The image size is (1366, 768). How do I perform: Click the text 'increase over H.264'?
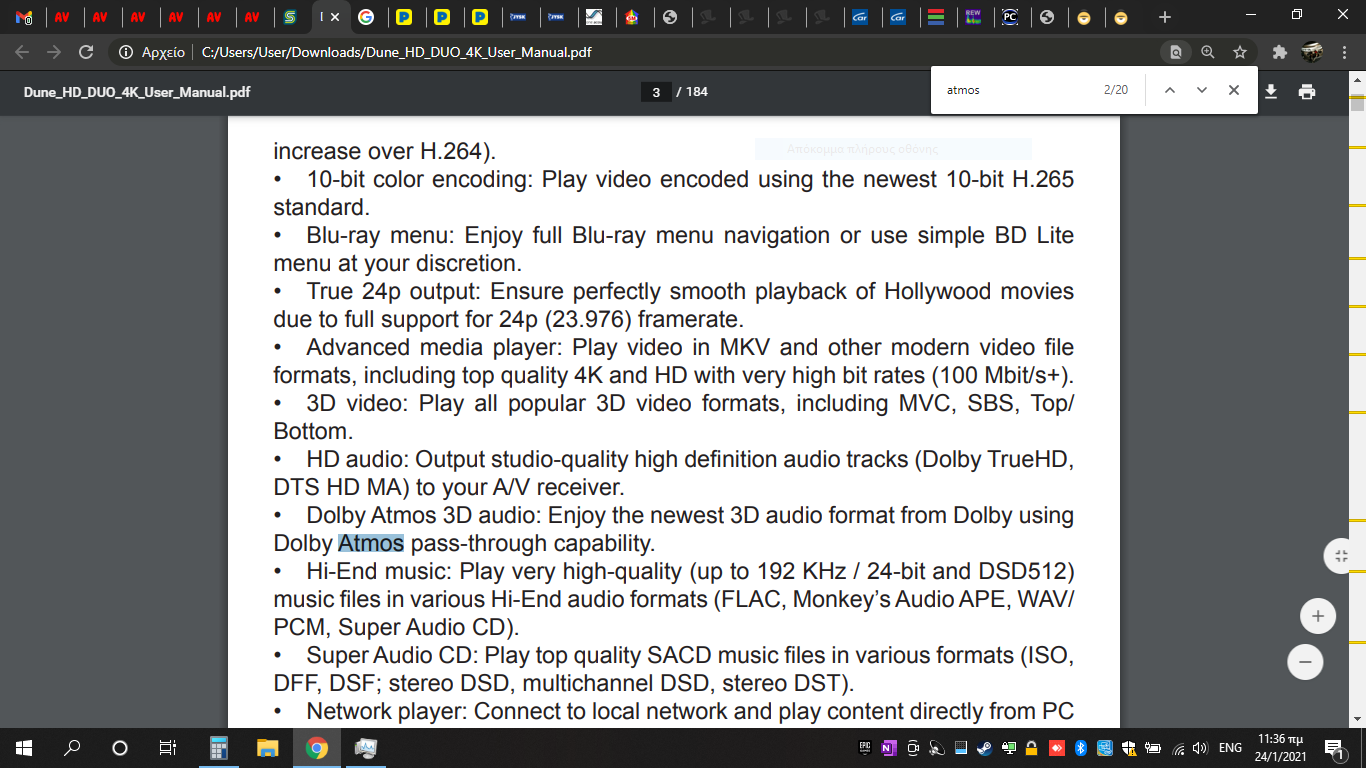coord(377,152)
